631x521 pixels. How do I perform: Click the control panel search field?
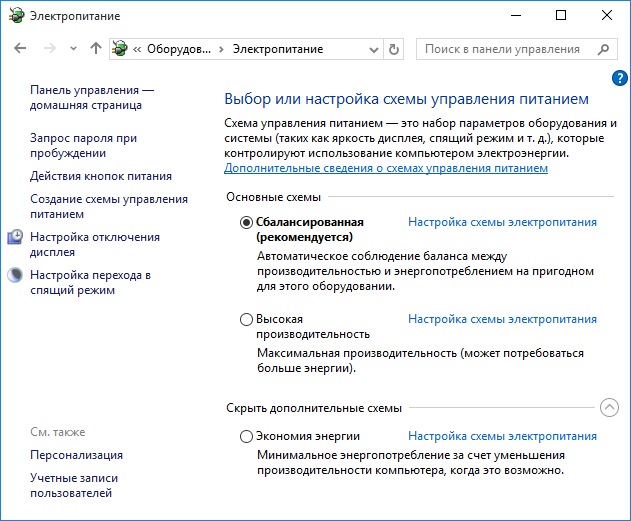(x=502, y=49)
